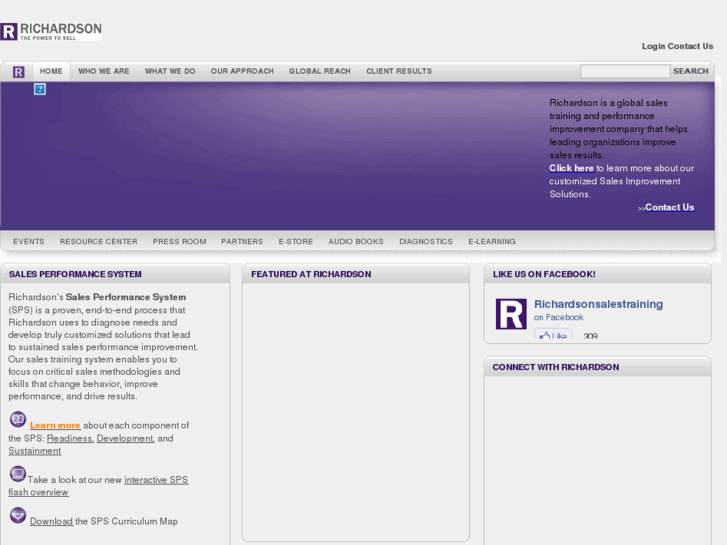Click the Readiness link
Viewport: 727px width, 545px height.
click(70, 438)
